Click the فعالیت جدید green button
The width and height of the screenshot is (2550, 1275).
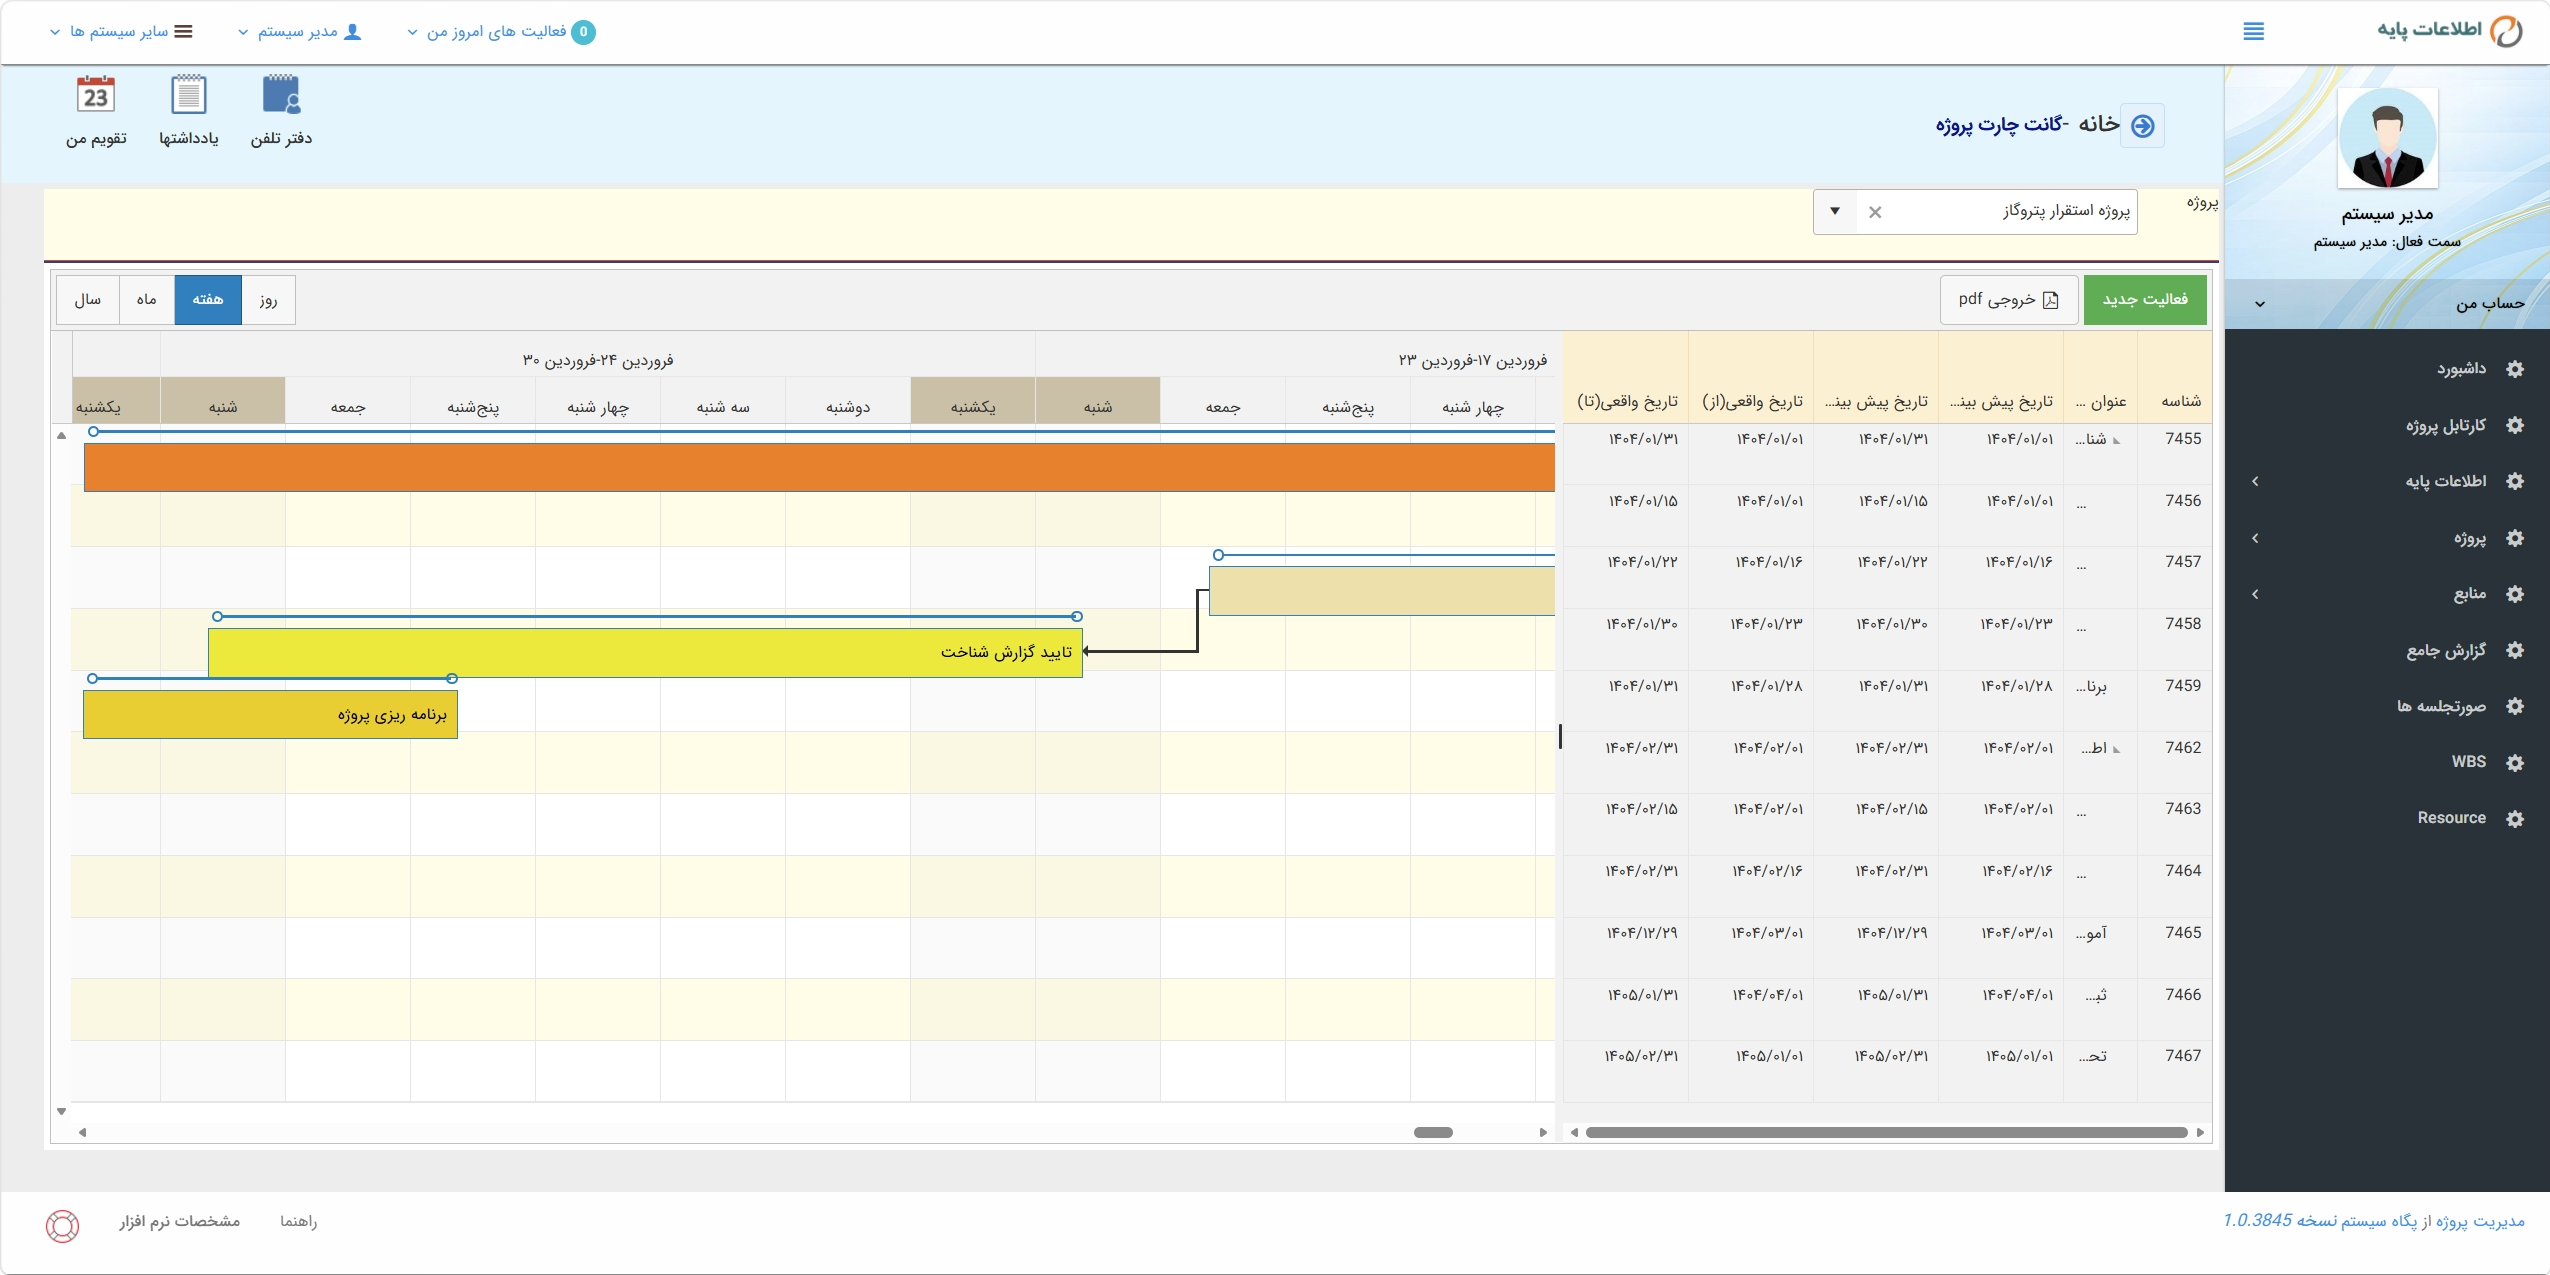pyautogui.click(x=2145, y=300)
